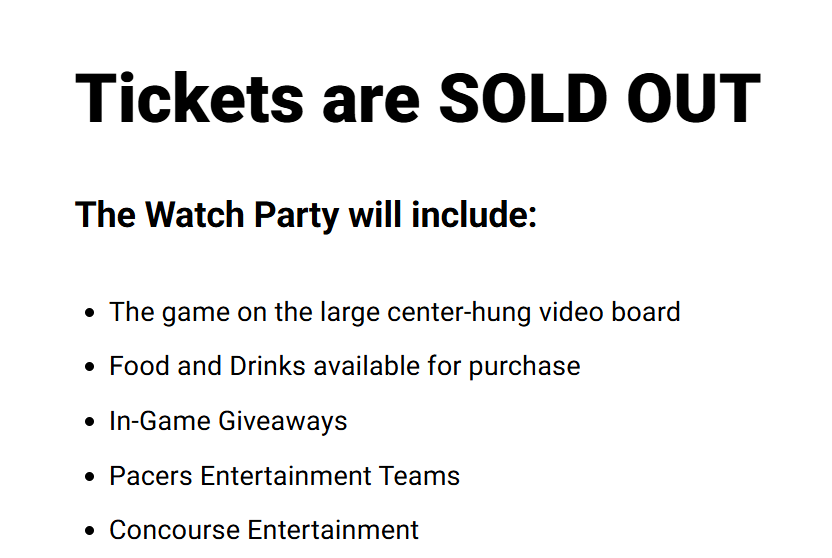Click "The Watch Party will include:" subheading
This screenshot has width=832, height=558.
pos(306,215)
